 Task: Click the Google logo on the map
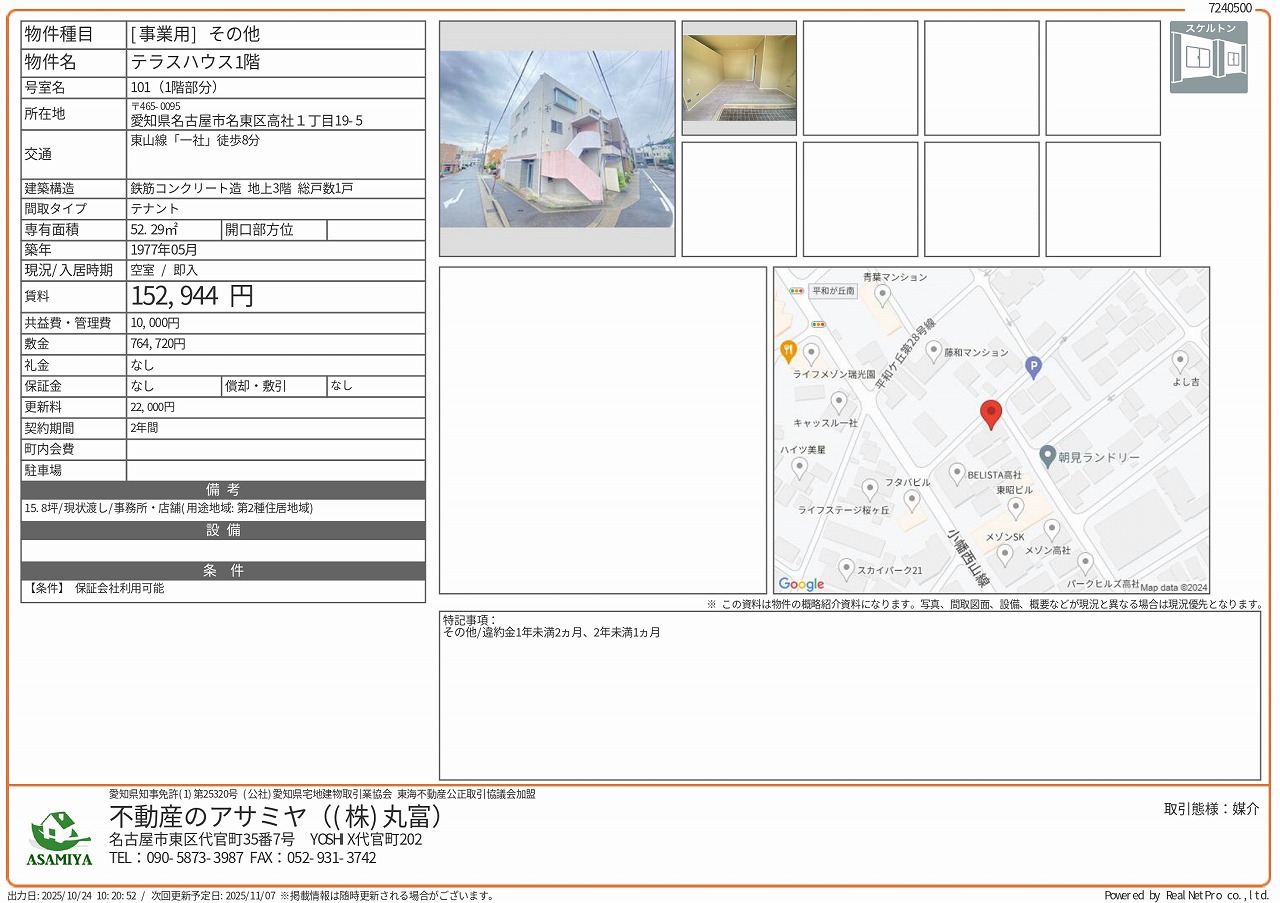click(801, 584)
